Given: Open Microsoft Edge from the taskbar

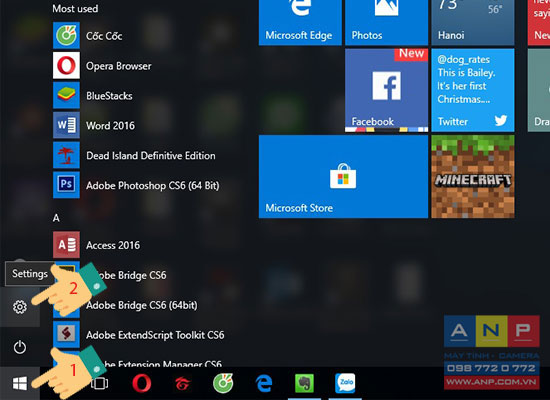Looking at the screenshot, I should (264, 383).
